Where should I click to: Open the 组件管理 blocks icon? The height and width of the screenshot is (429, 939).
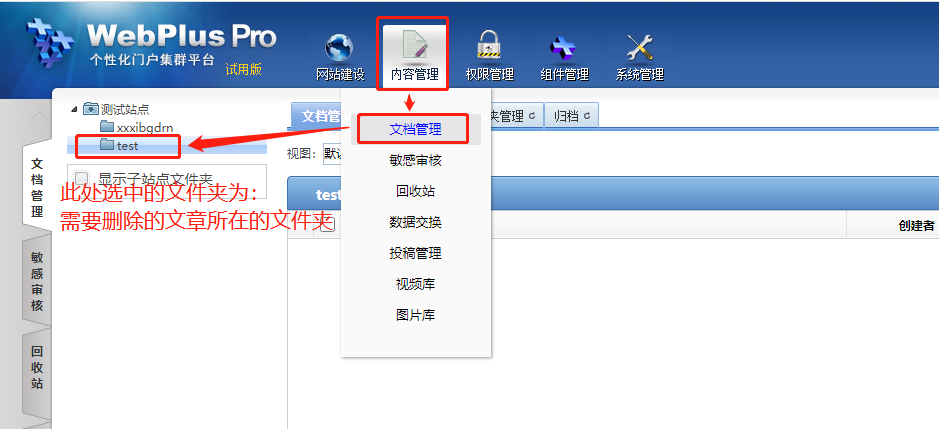pyautogui.click(x=564, y=48)
